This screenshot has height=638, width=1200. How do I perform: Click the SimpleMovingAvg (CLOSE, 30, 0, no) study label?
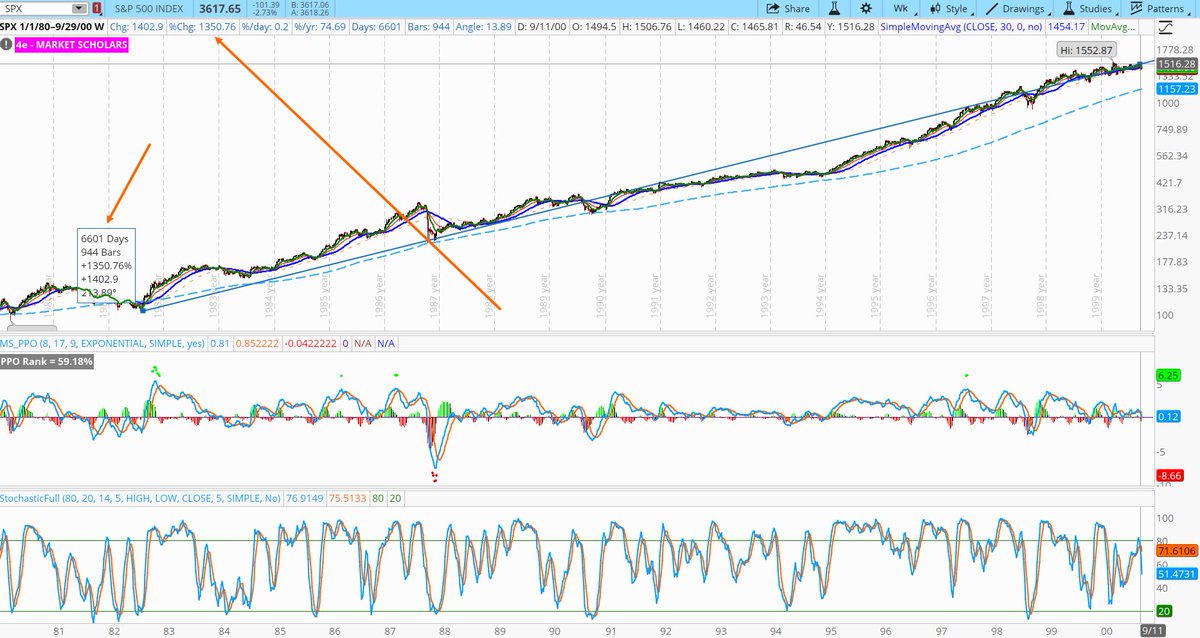[x=961, y=26]
